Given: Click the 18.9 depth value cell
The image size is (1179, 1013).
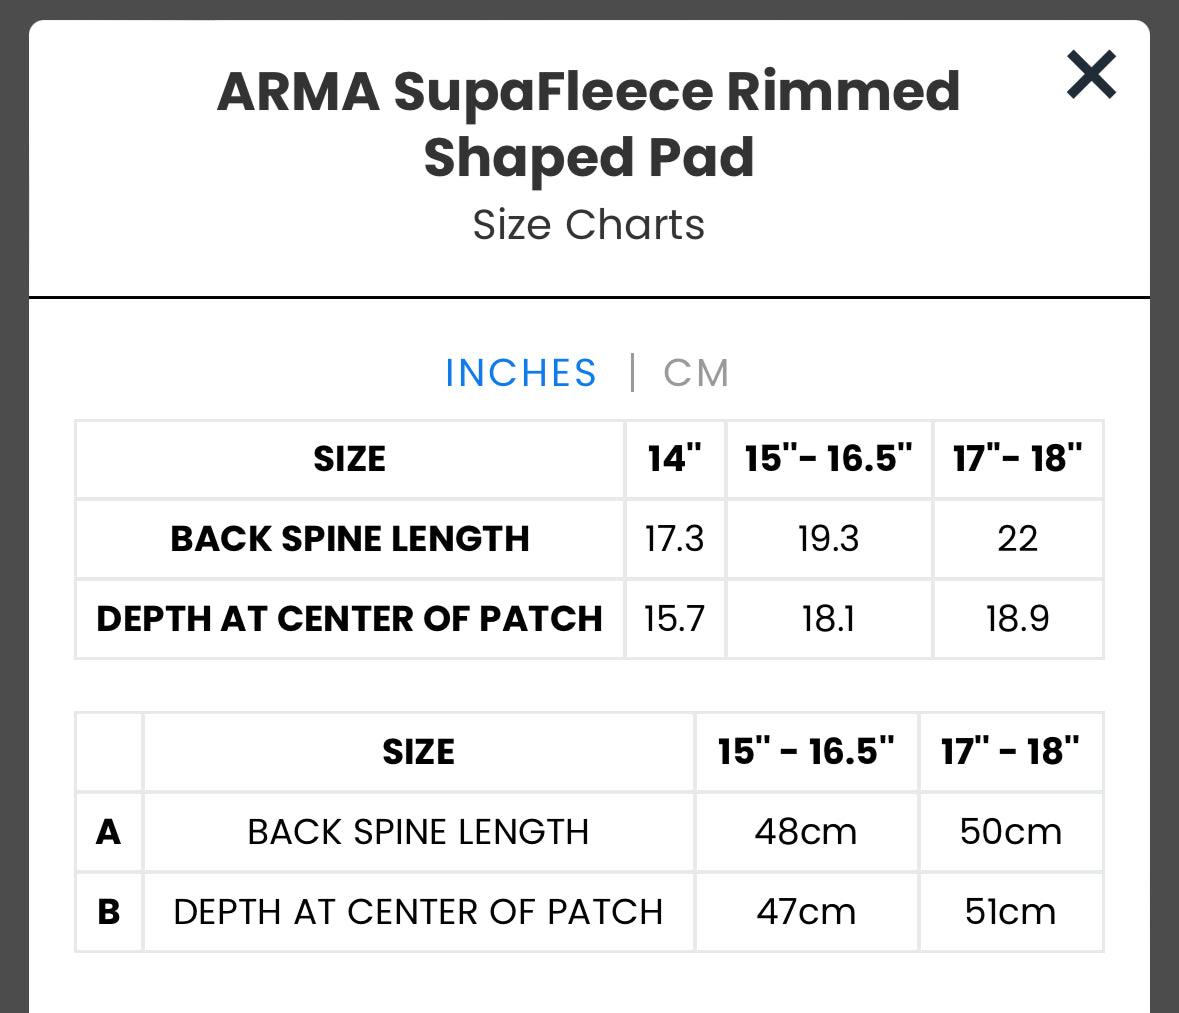Looking at the screenshot, I should 1017,619.
